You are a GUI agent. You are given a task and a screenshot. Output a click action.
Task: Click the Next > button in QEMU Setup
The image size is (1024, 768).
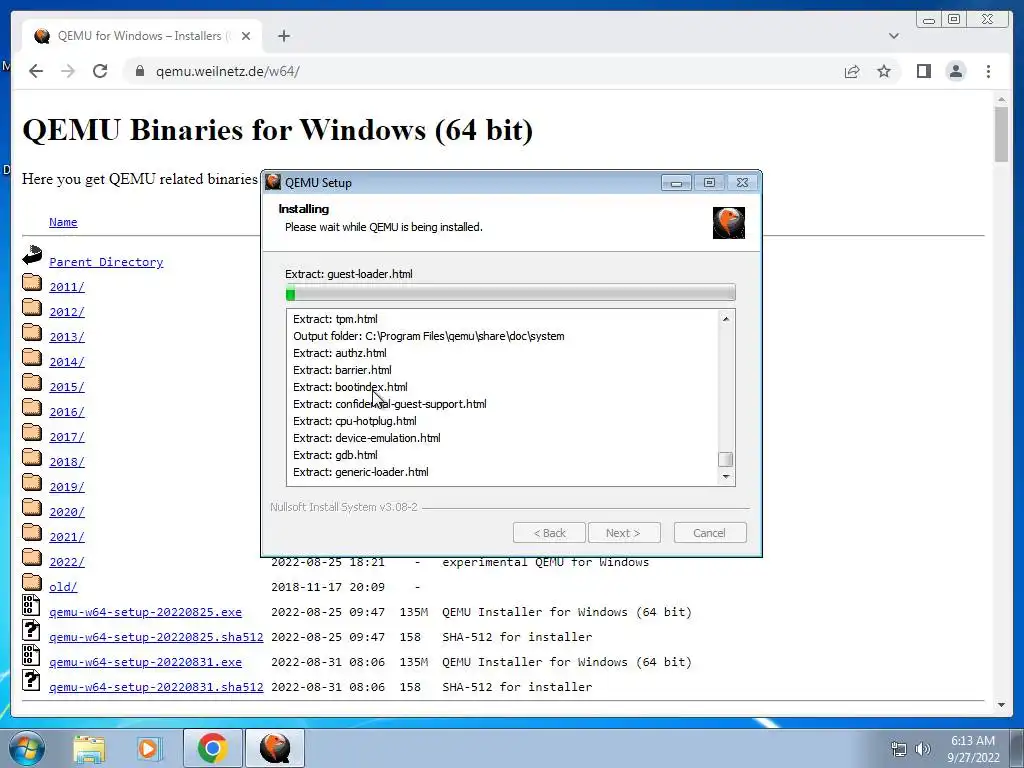624,533
